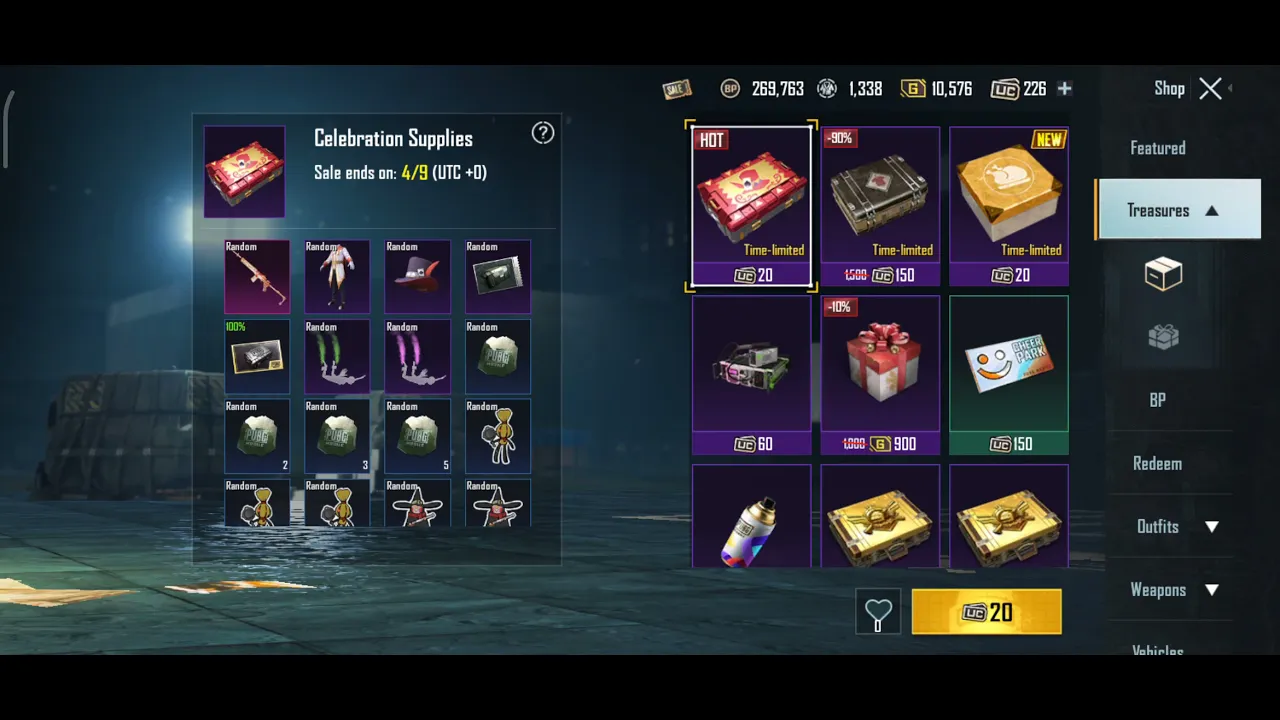Preview the random rifle skin reward
This screenshot has width=1280, height=720.
pos(257,276)
